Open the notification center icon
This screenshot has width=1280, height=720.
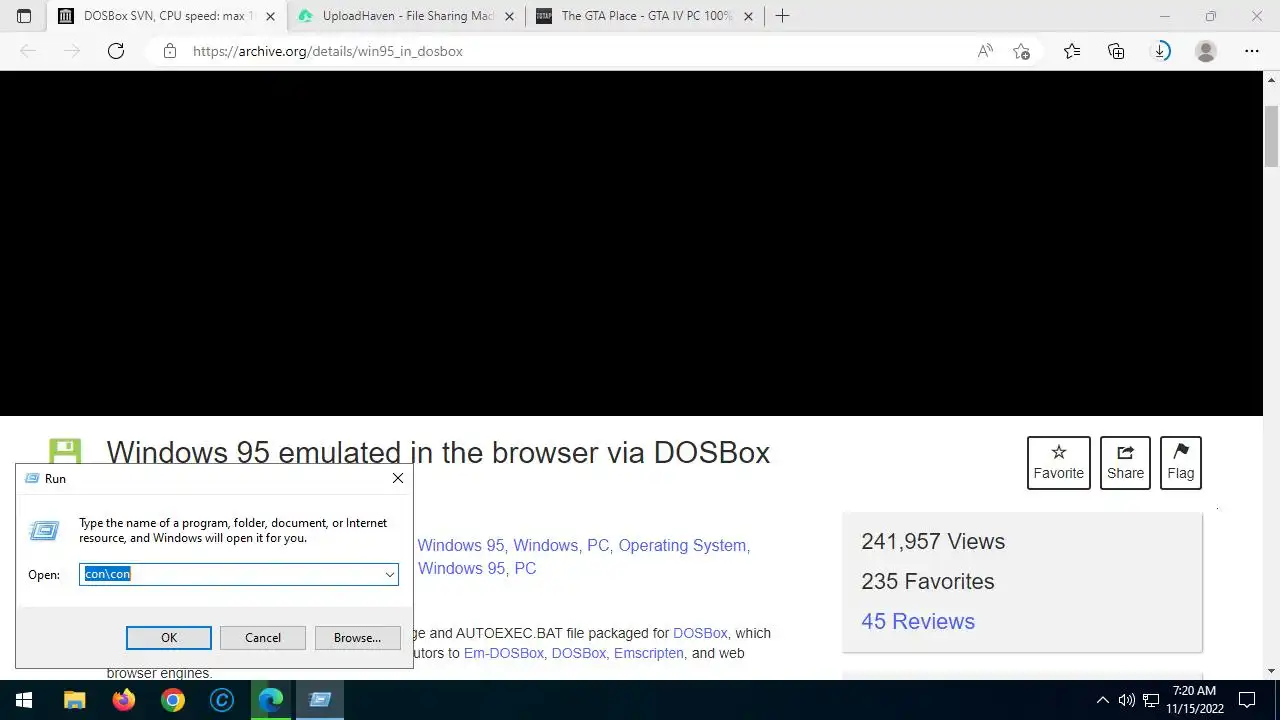1247,700
